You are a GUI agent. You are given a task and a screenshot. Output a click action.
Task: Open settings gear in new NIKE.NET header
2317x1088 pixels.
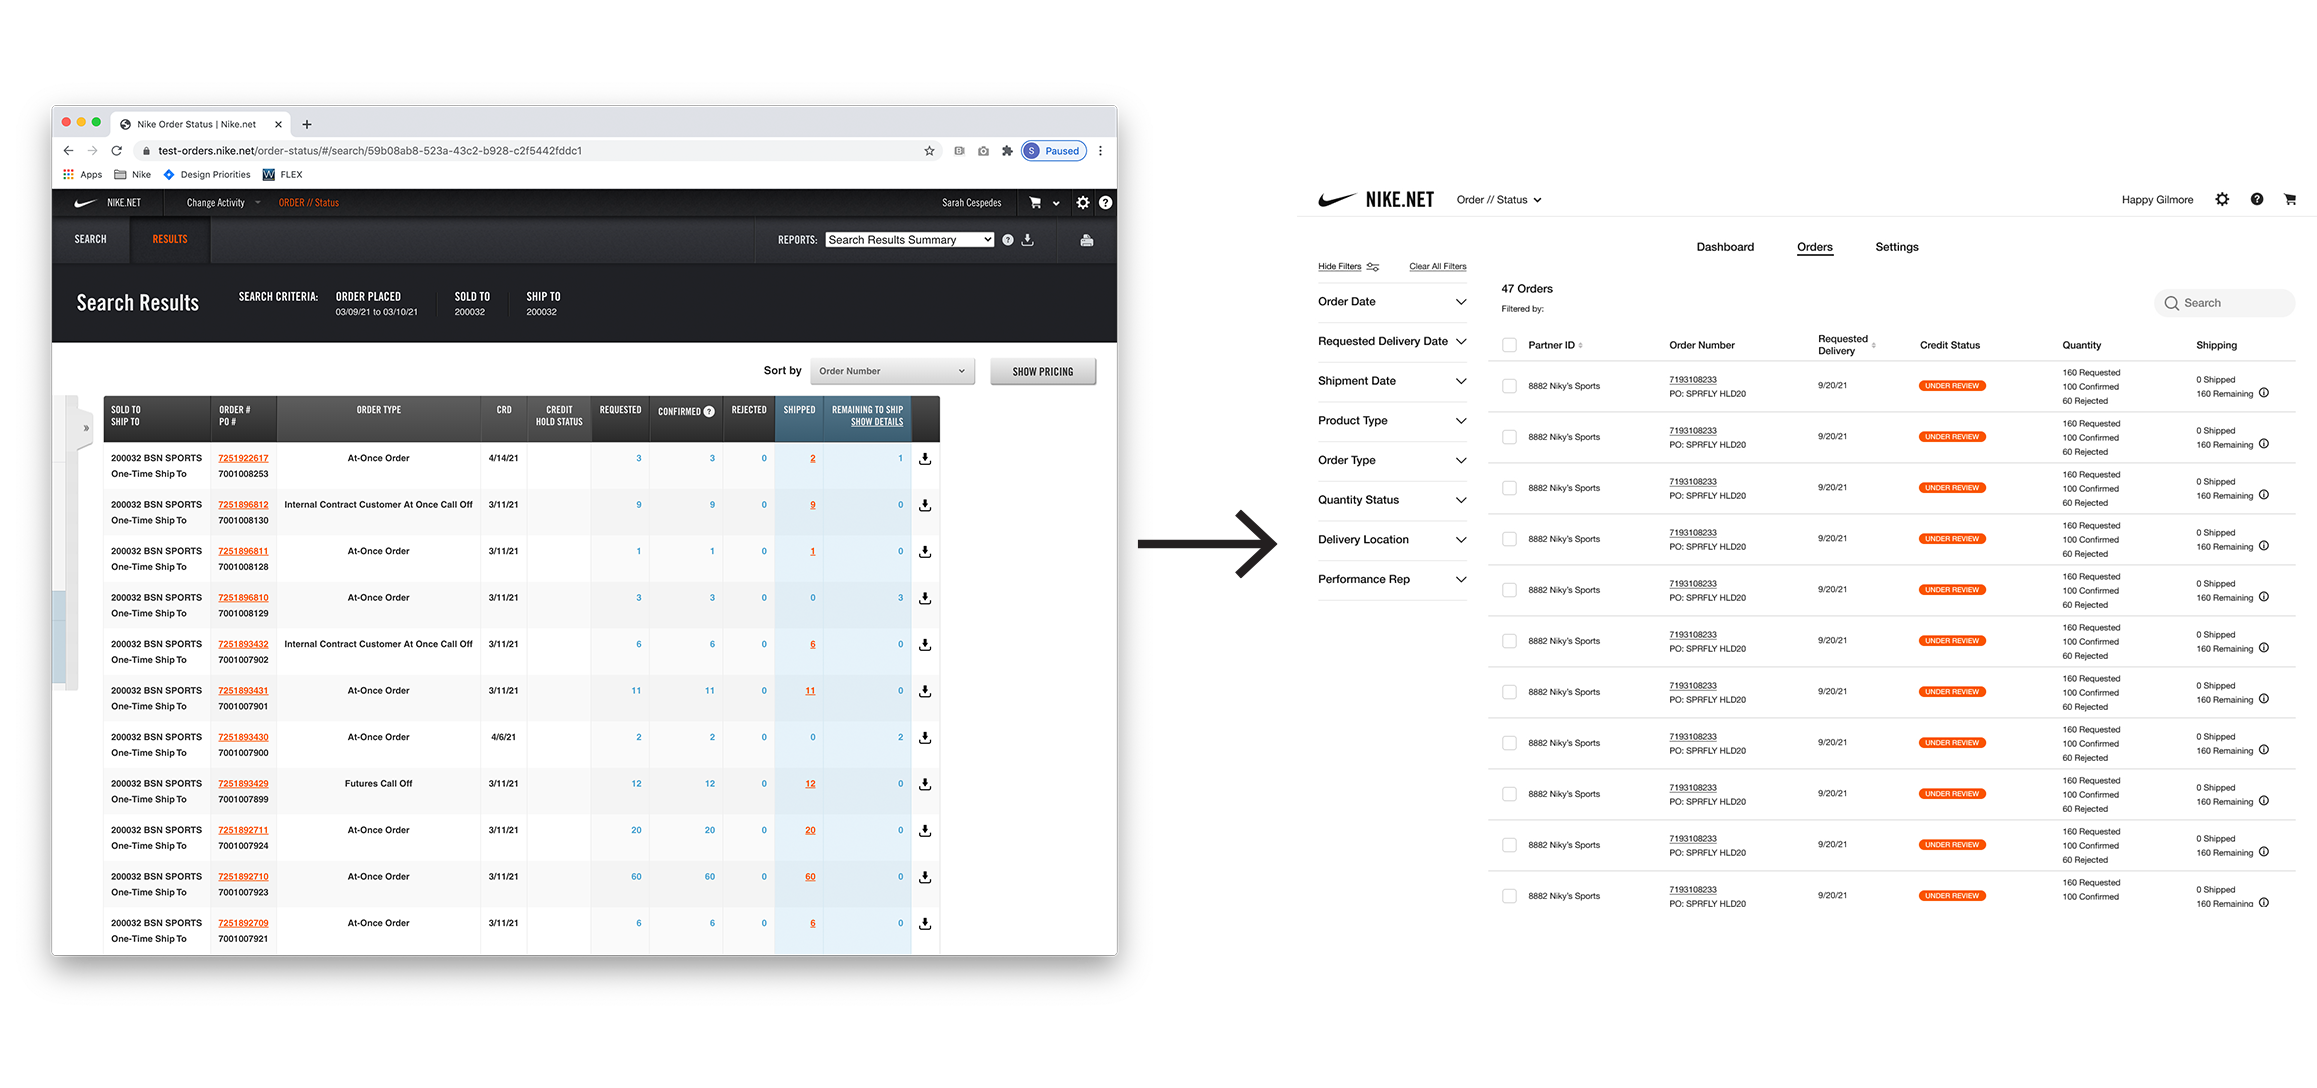pos(2222,200)
